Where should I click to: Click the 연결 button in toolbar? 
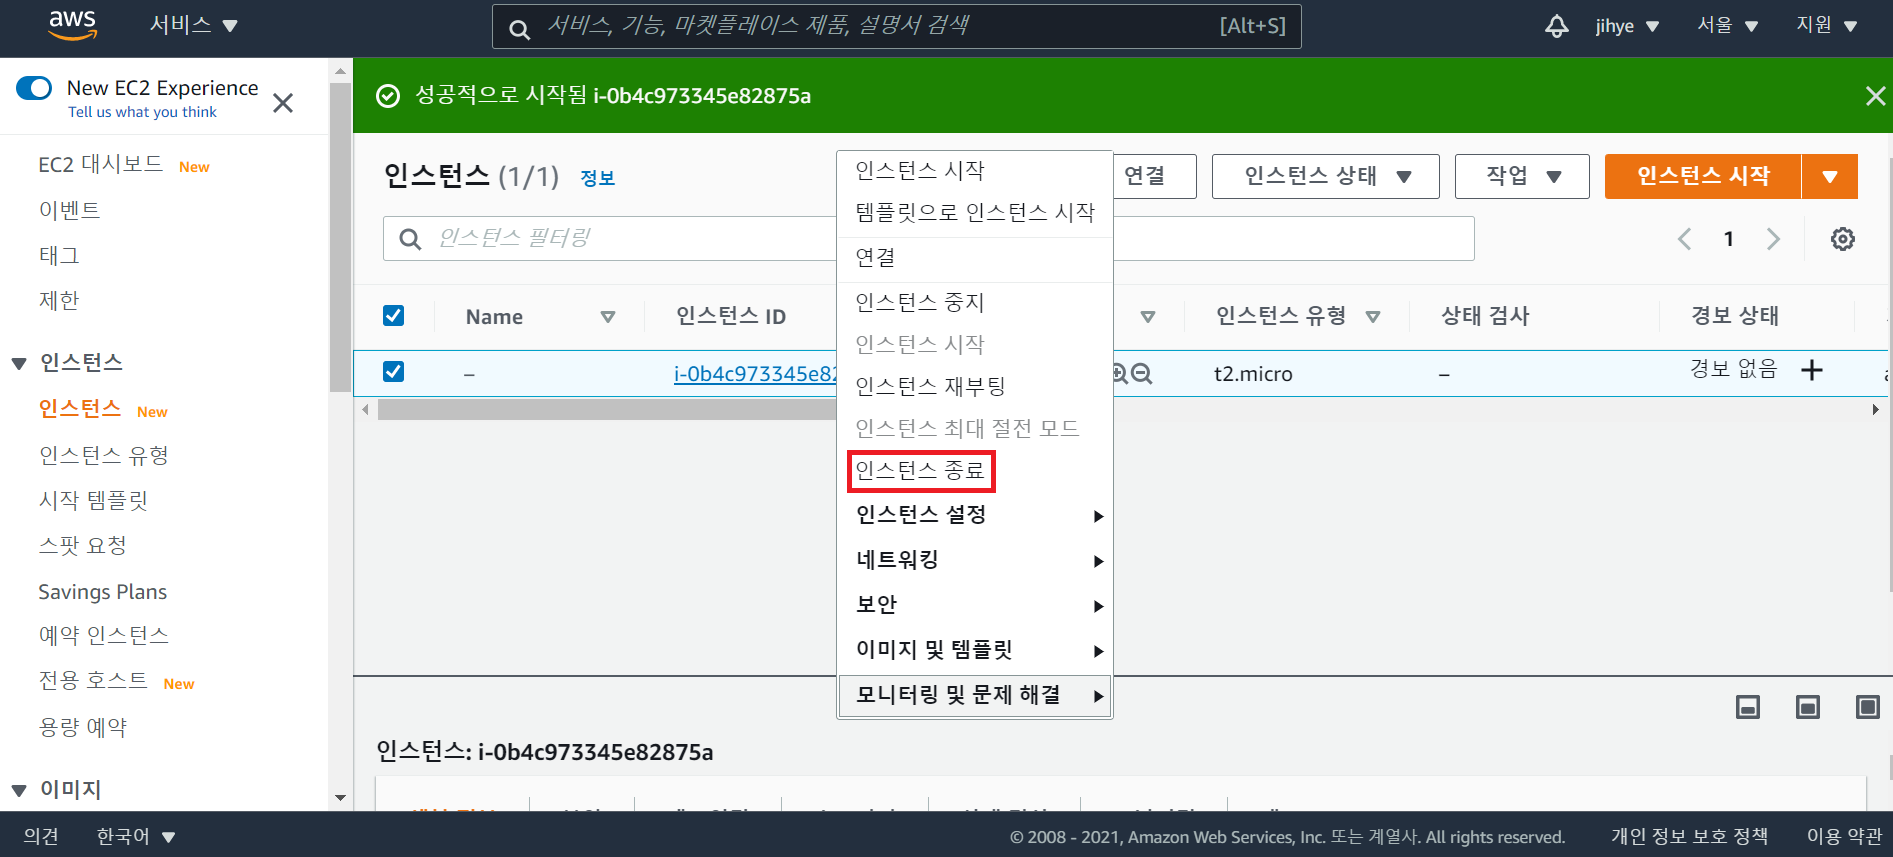(1154, 177)
